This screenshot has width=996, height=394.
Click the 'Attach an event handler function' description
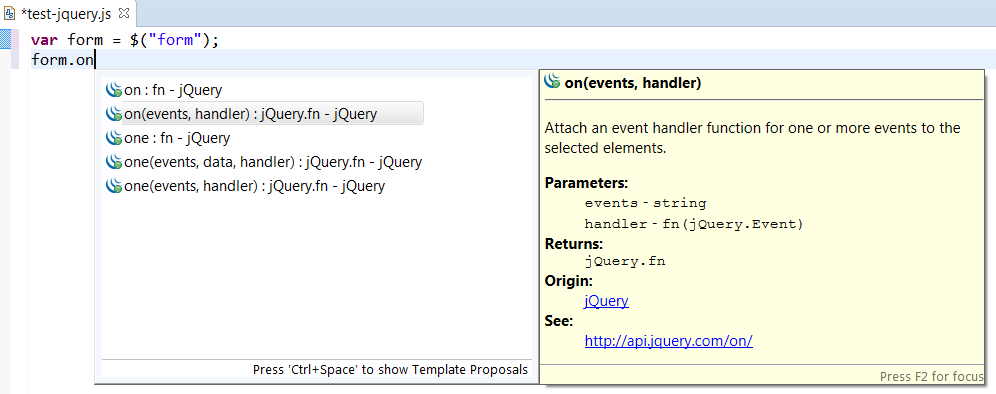tap(753, 139)
